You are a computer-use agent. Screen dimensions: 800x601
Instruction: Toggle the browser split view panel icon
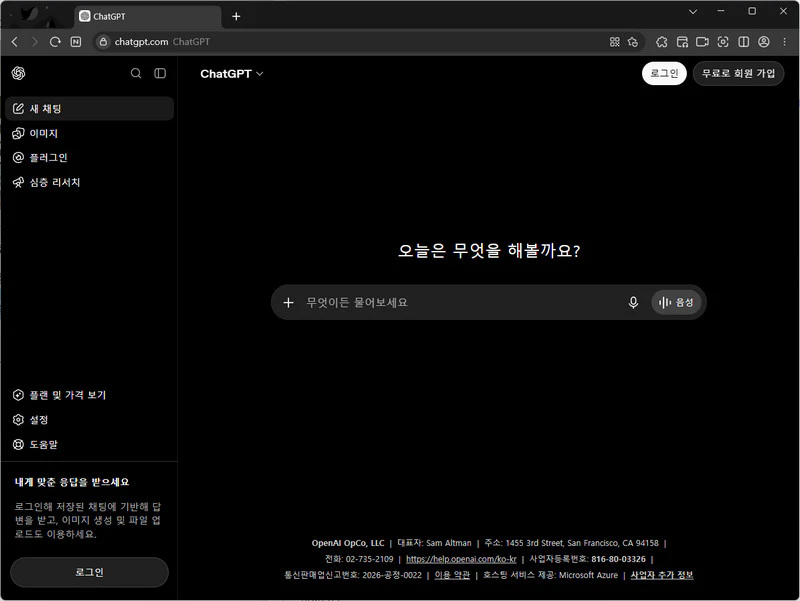tap(744, 42)
